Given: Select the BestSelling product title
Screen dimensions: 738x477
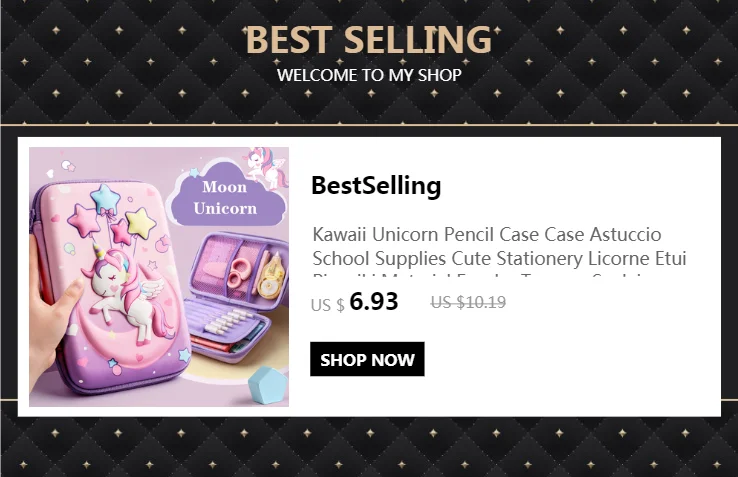Looking at the screenshot, I should click(376, 186).
